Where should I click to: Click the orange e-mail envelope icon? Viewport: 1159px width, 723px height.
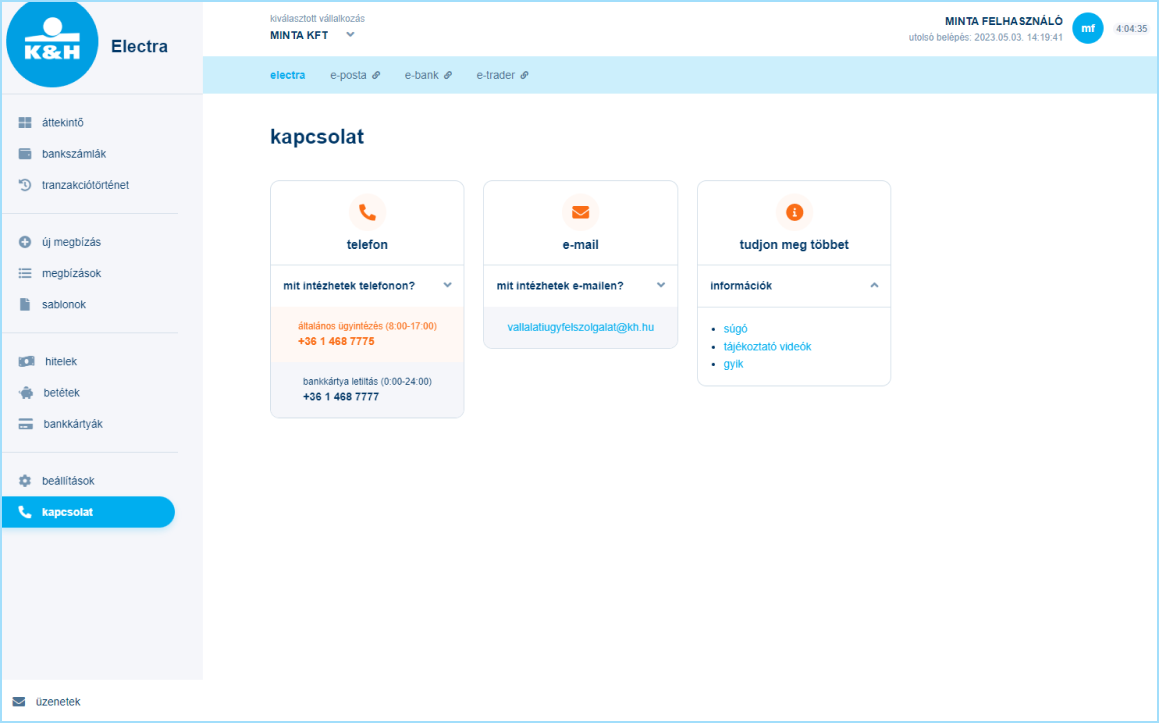pos(580,212)
